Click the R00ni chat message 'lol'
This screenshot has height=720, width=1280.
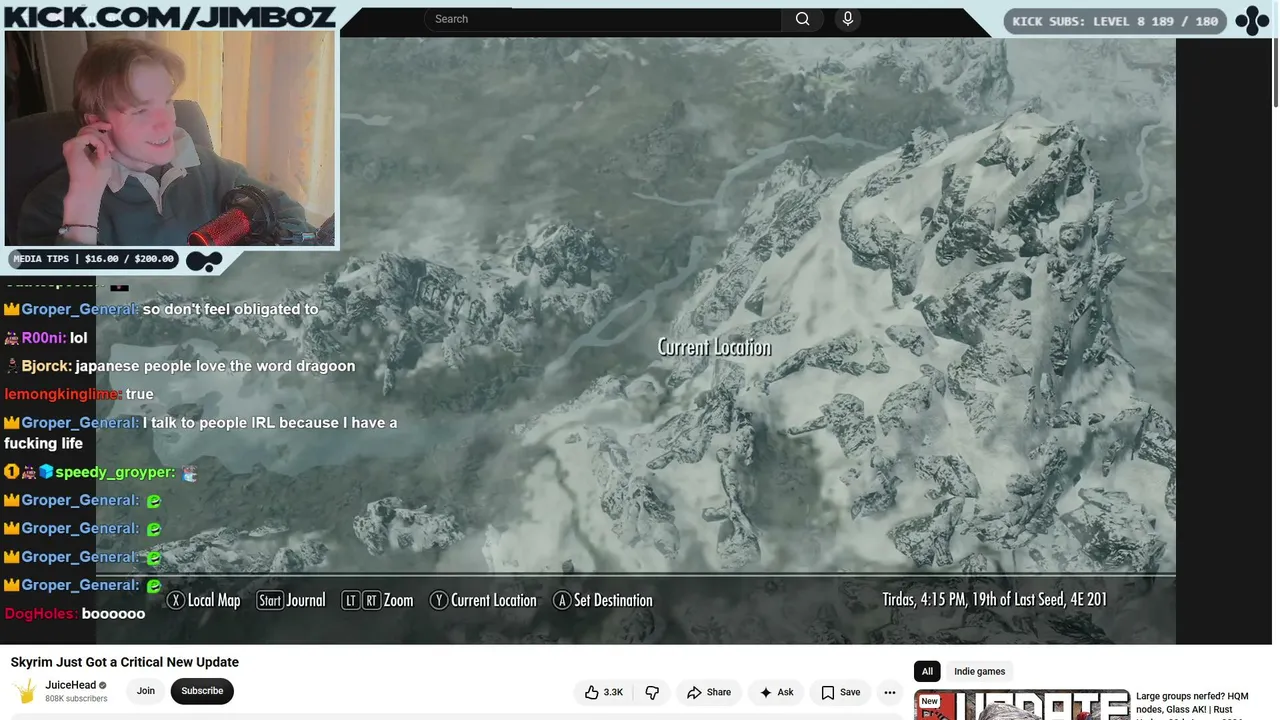click(79, 338)
